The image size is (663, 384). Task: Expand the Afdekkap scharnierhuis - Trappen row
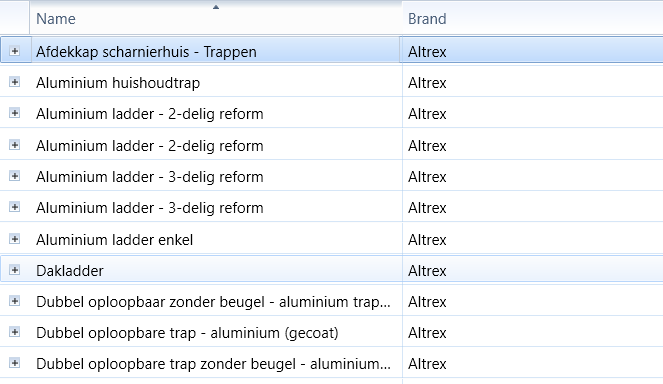pos(14,51)
